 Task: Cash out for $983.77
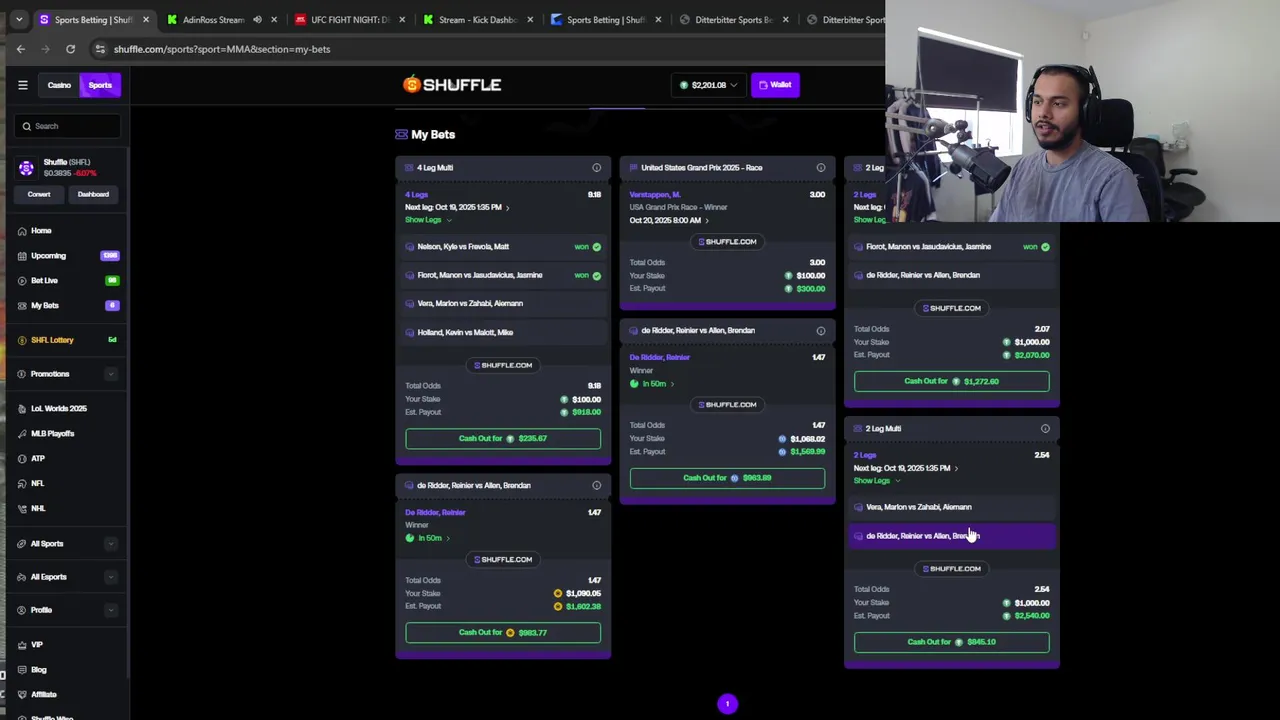[503, 632]
